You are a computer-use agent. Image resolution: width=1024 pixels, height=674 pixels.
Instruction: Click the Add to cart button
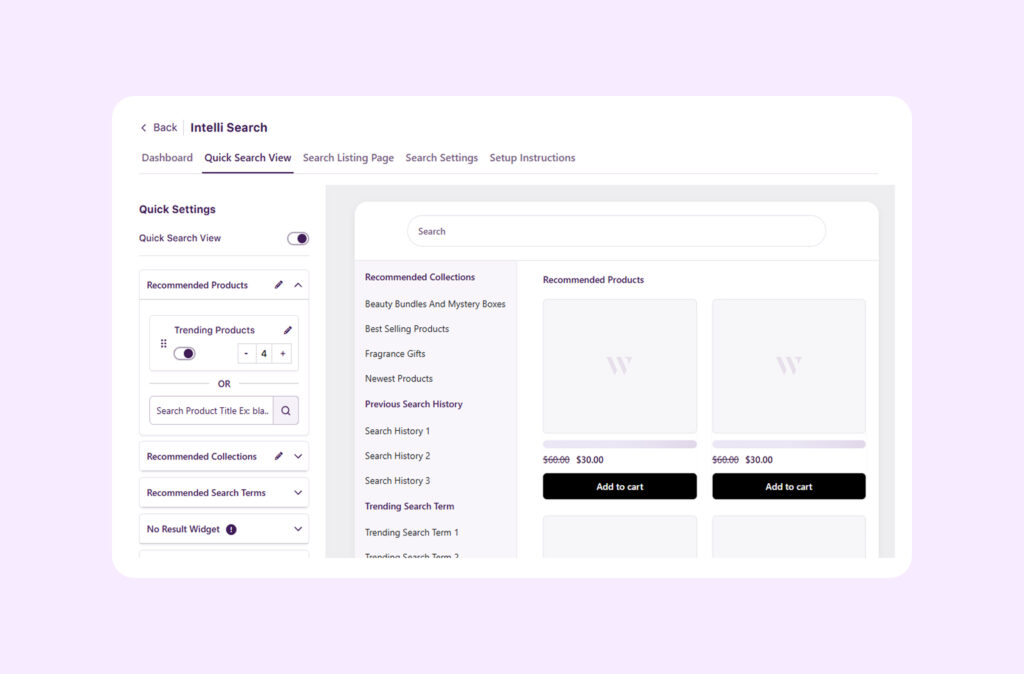619,486
